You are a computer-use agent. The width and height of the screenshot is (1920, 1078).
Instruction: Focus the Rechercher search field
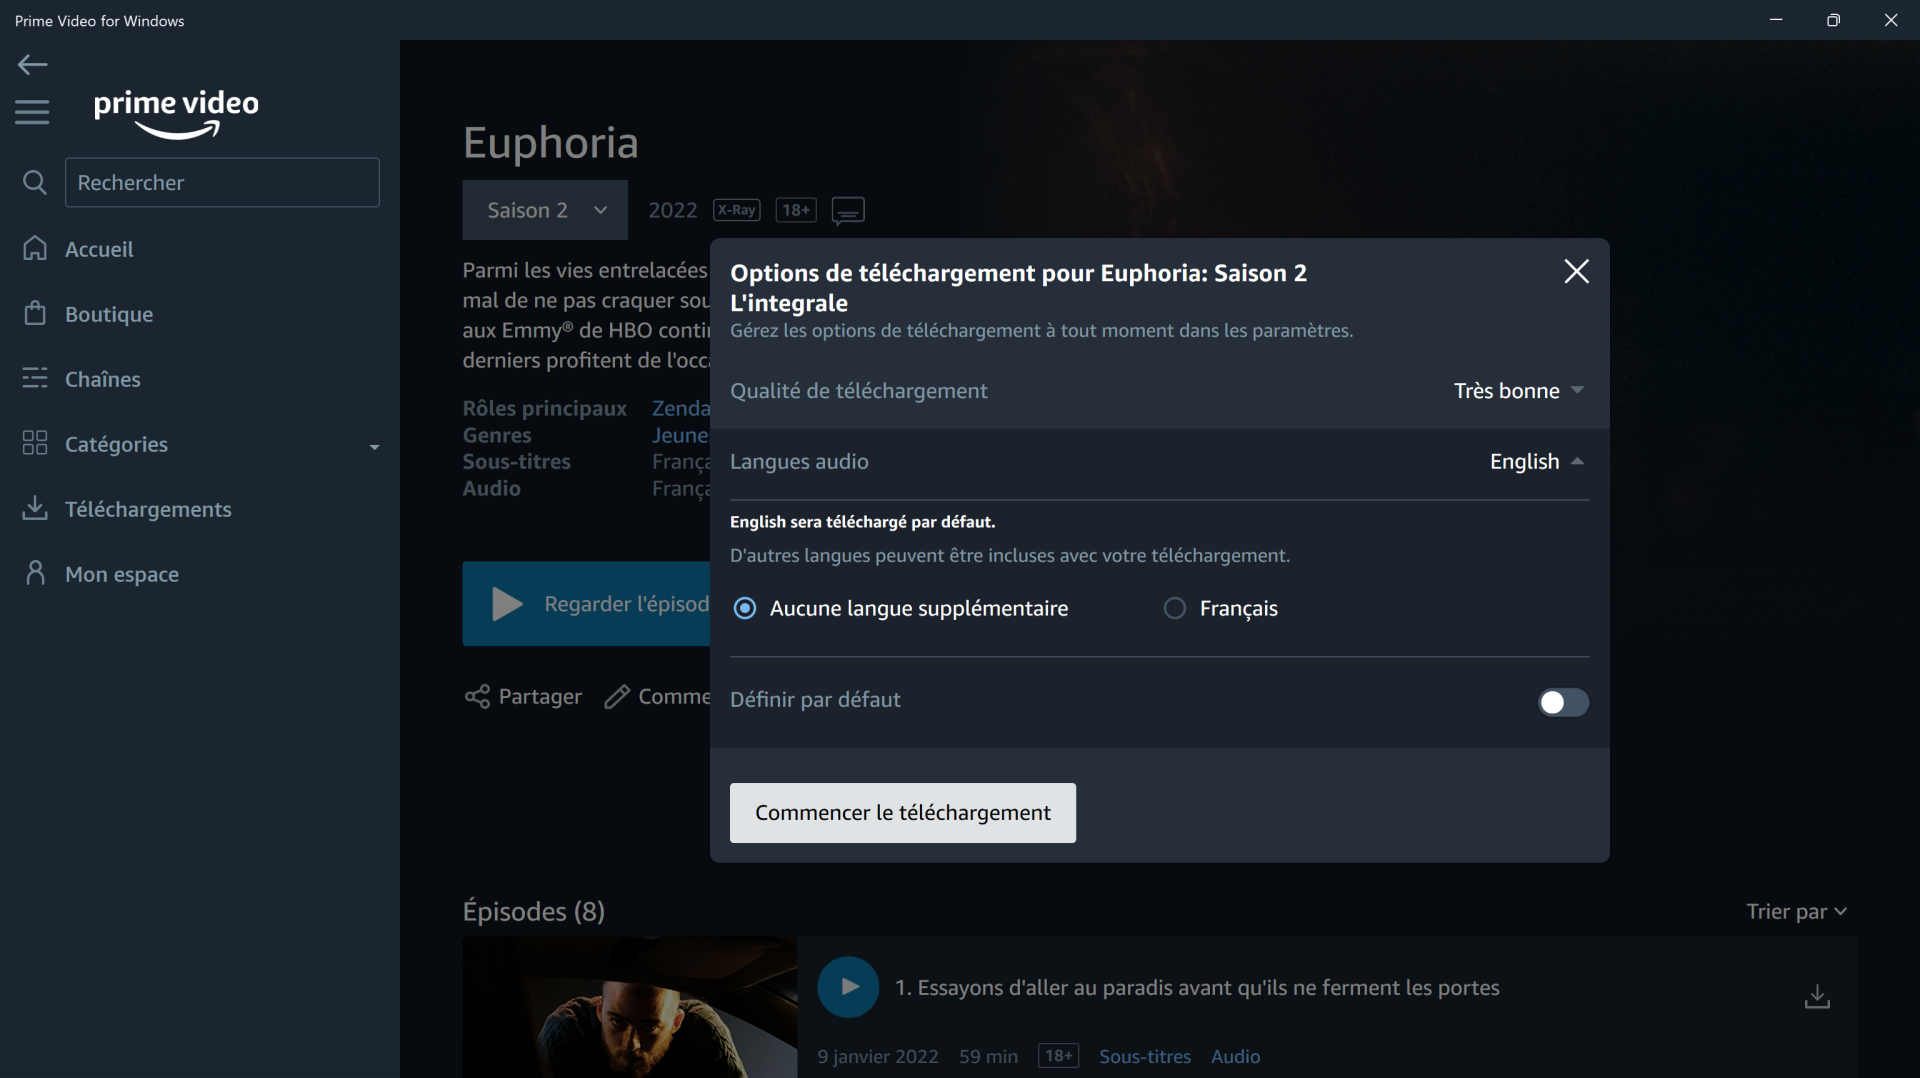click(x=222, y=182)
